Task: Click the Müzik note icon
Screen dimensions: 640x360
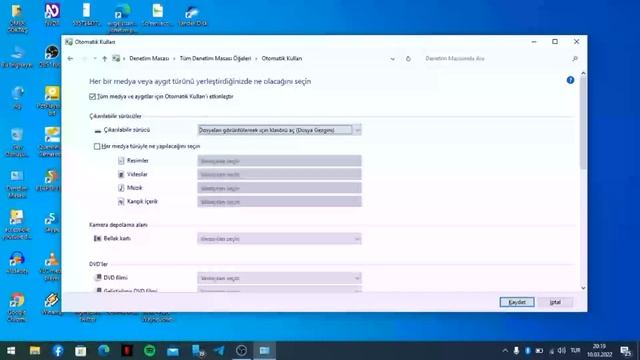Action: tap(121, 188)
